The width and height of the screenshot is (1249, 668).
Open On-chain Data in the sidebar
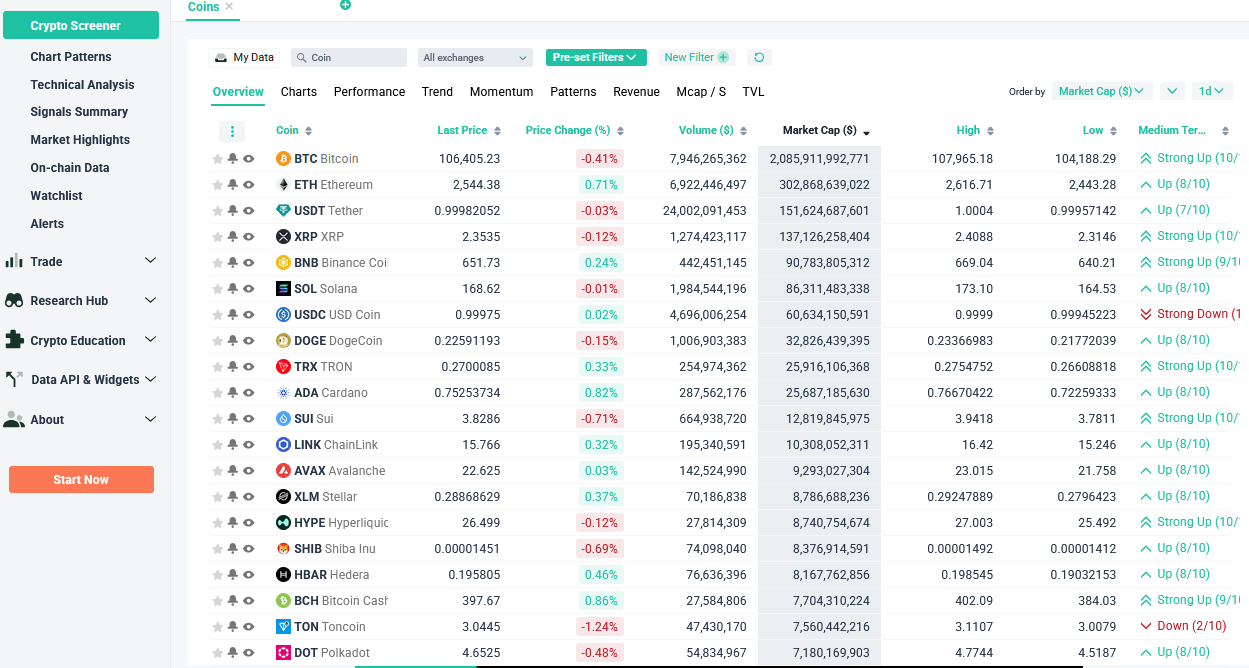[70, 168]
